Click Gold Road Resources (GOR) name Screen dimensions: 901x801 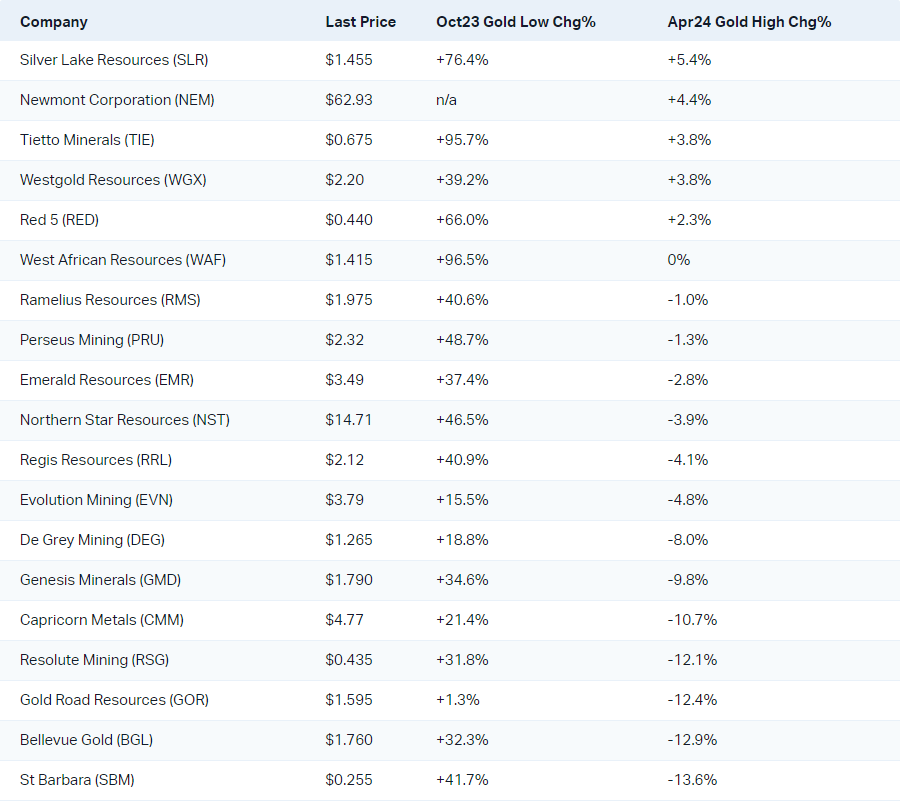point(114,700)
